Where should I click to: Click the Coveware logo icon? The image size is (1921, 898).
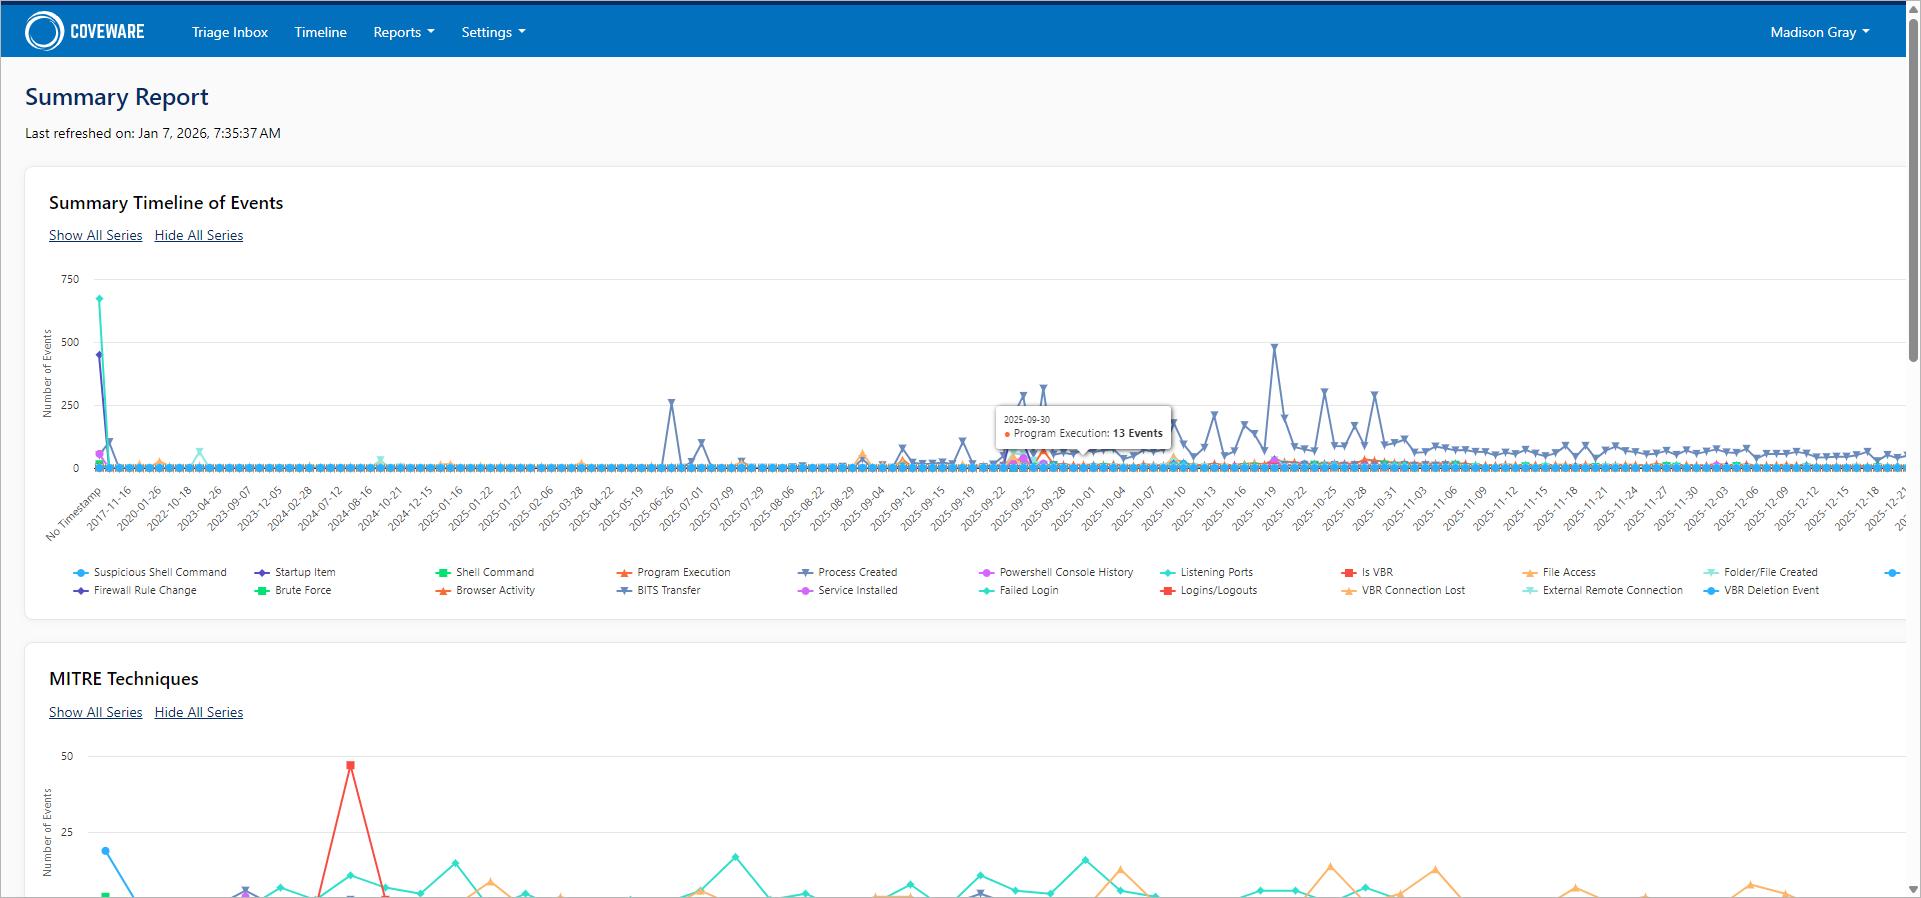click(44, 31)
